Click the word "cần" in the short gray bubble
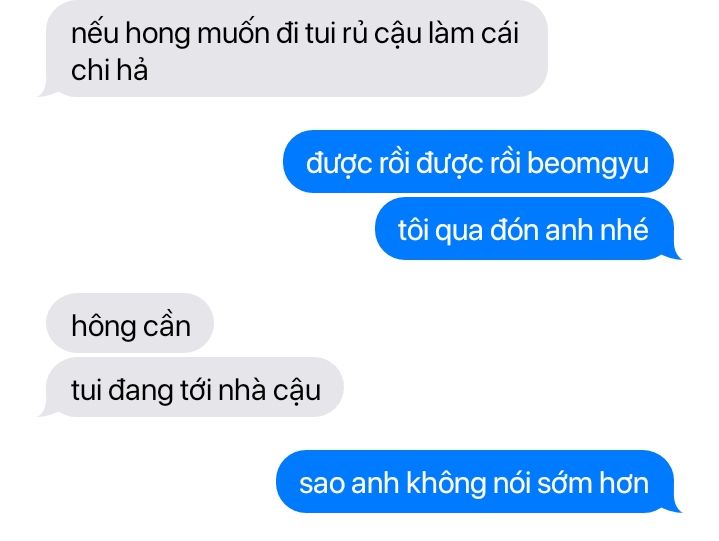 (167, 326)
